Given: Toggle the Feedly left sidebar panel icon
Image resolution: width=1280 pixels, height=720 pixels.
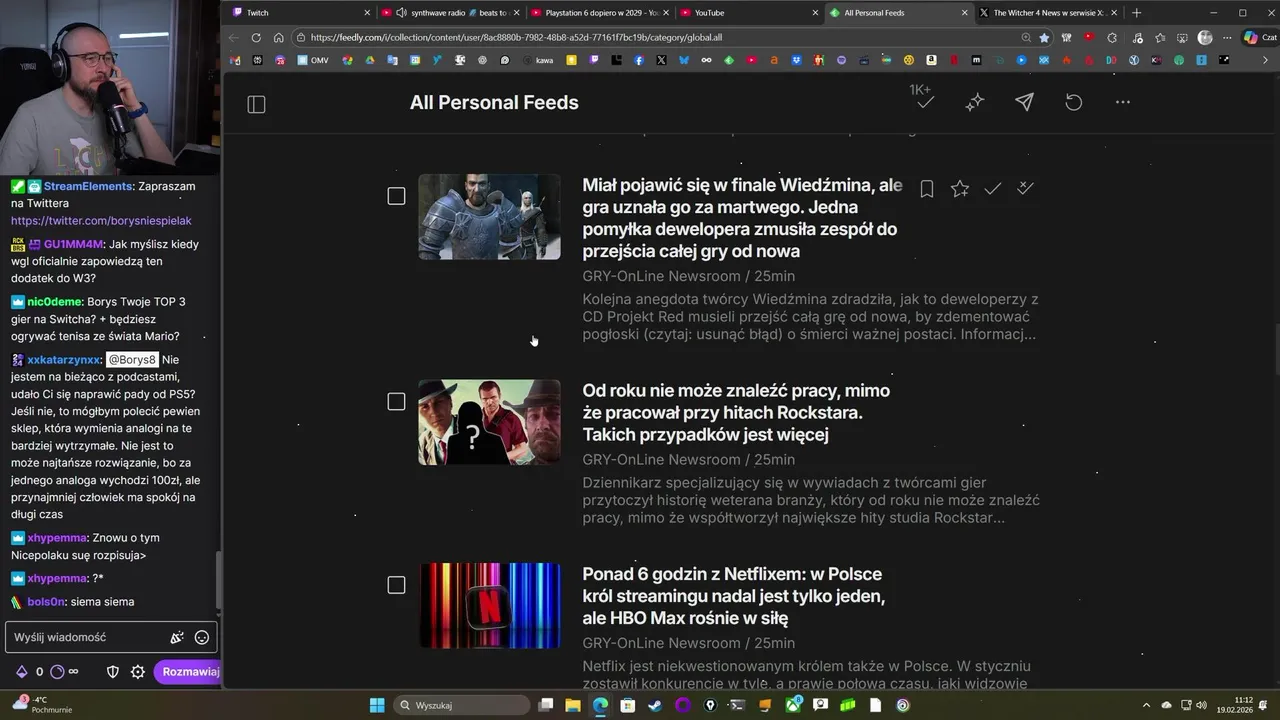Looking at the screenshot, I should [256, 104].
